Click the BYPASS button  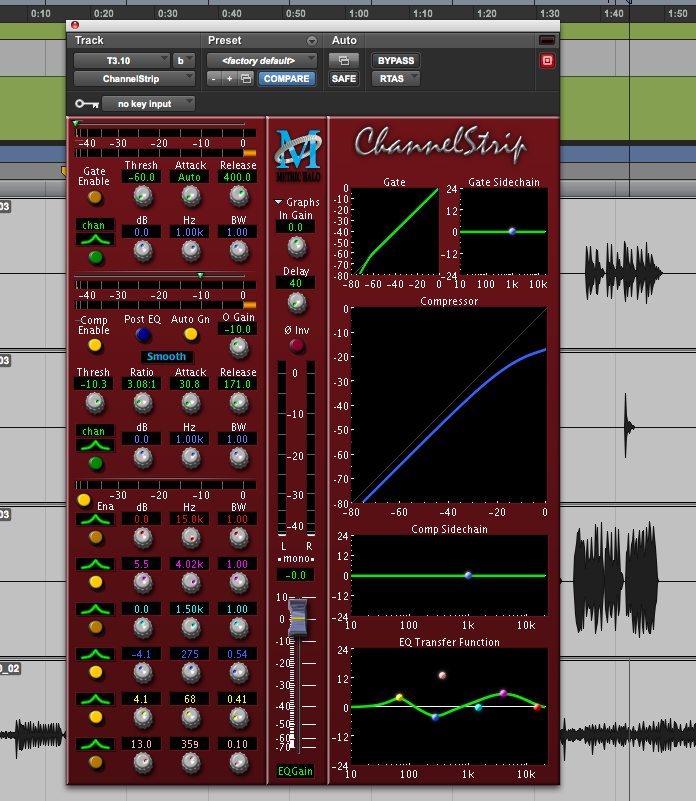coord(396,61)
